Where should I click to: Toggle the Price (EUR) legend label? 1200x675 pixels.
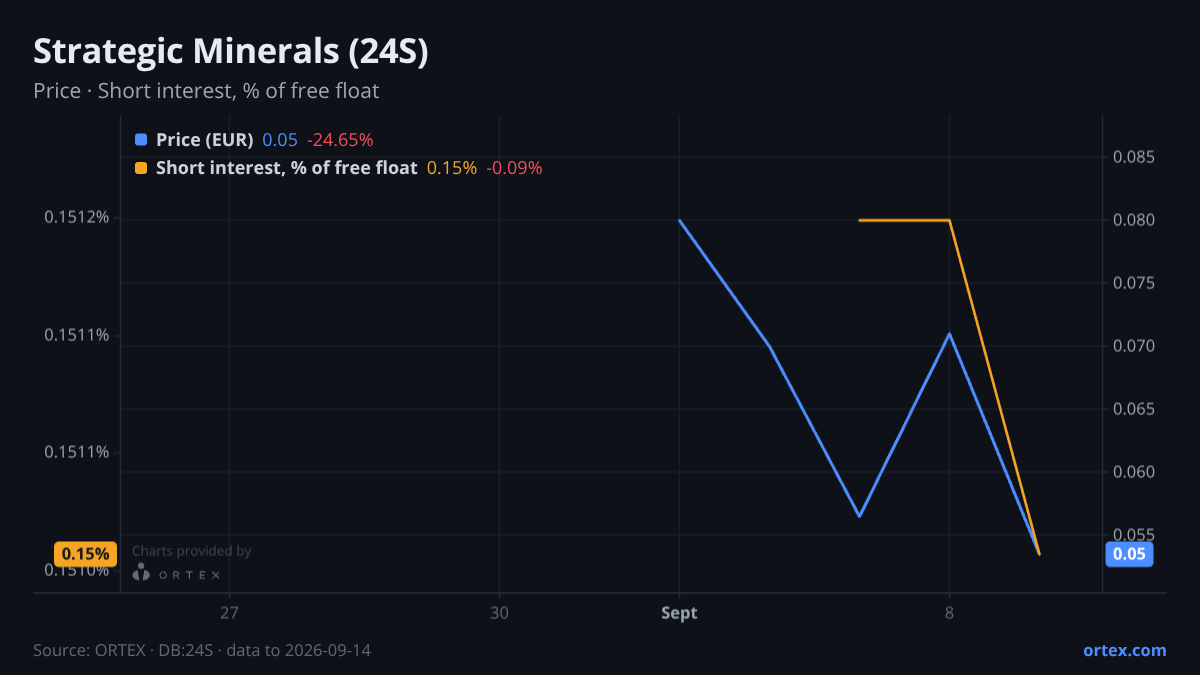(204, 140)
